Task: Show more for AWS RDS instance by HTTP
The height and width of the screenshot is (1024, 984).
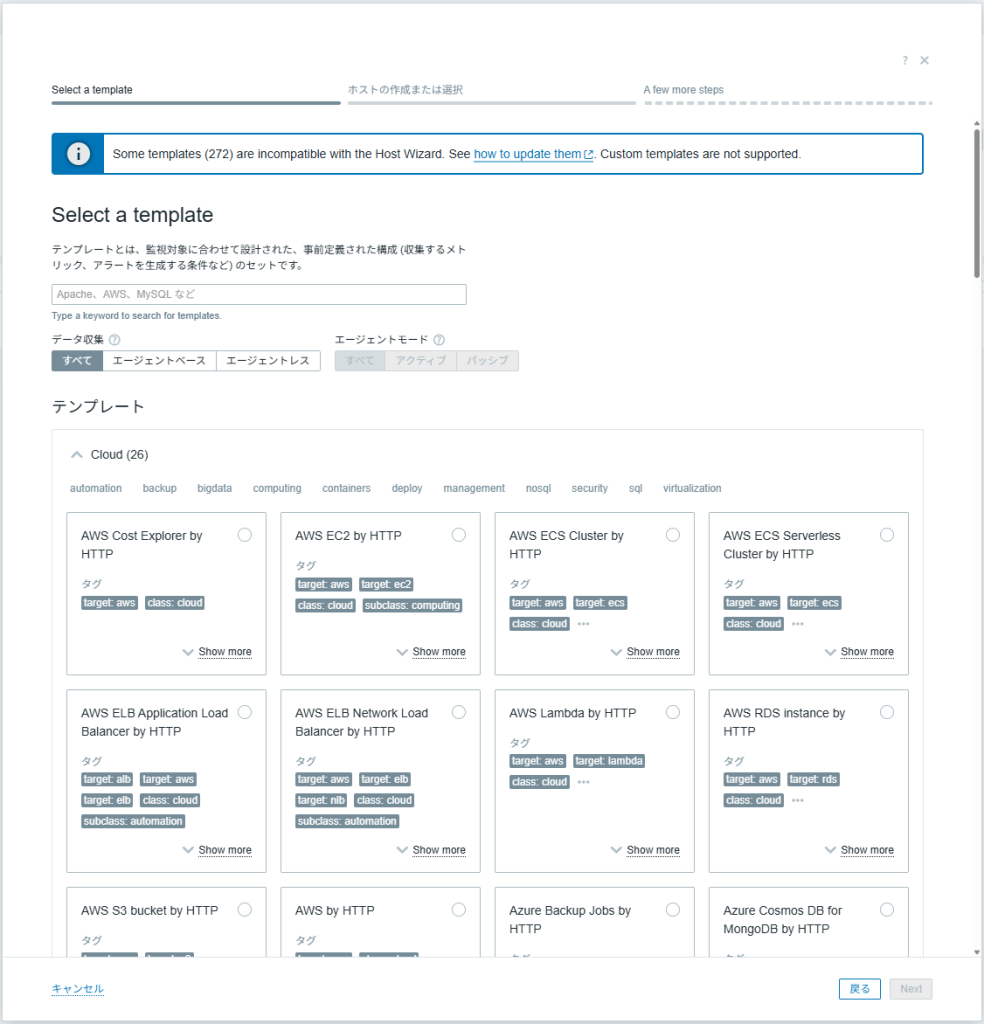Action: (867, 850)
